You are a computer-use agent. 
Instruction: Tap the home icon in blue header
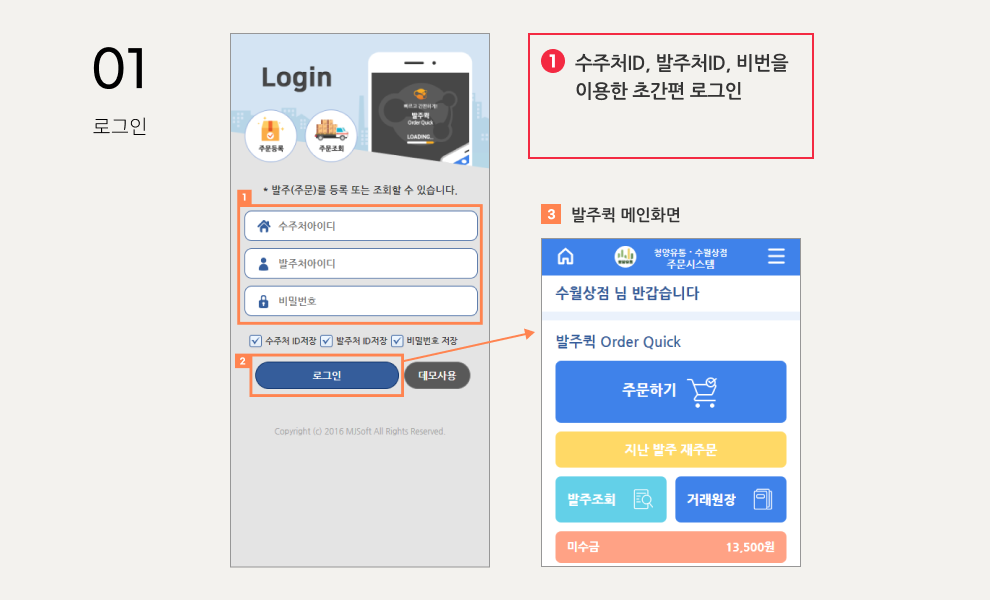(x=566, y=256)
